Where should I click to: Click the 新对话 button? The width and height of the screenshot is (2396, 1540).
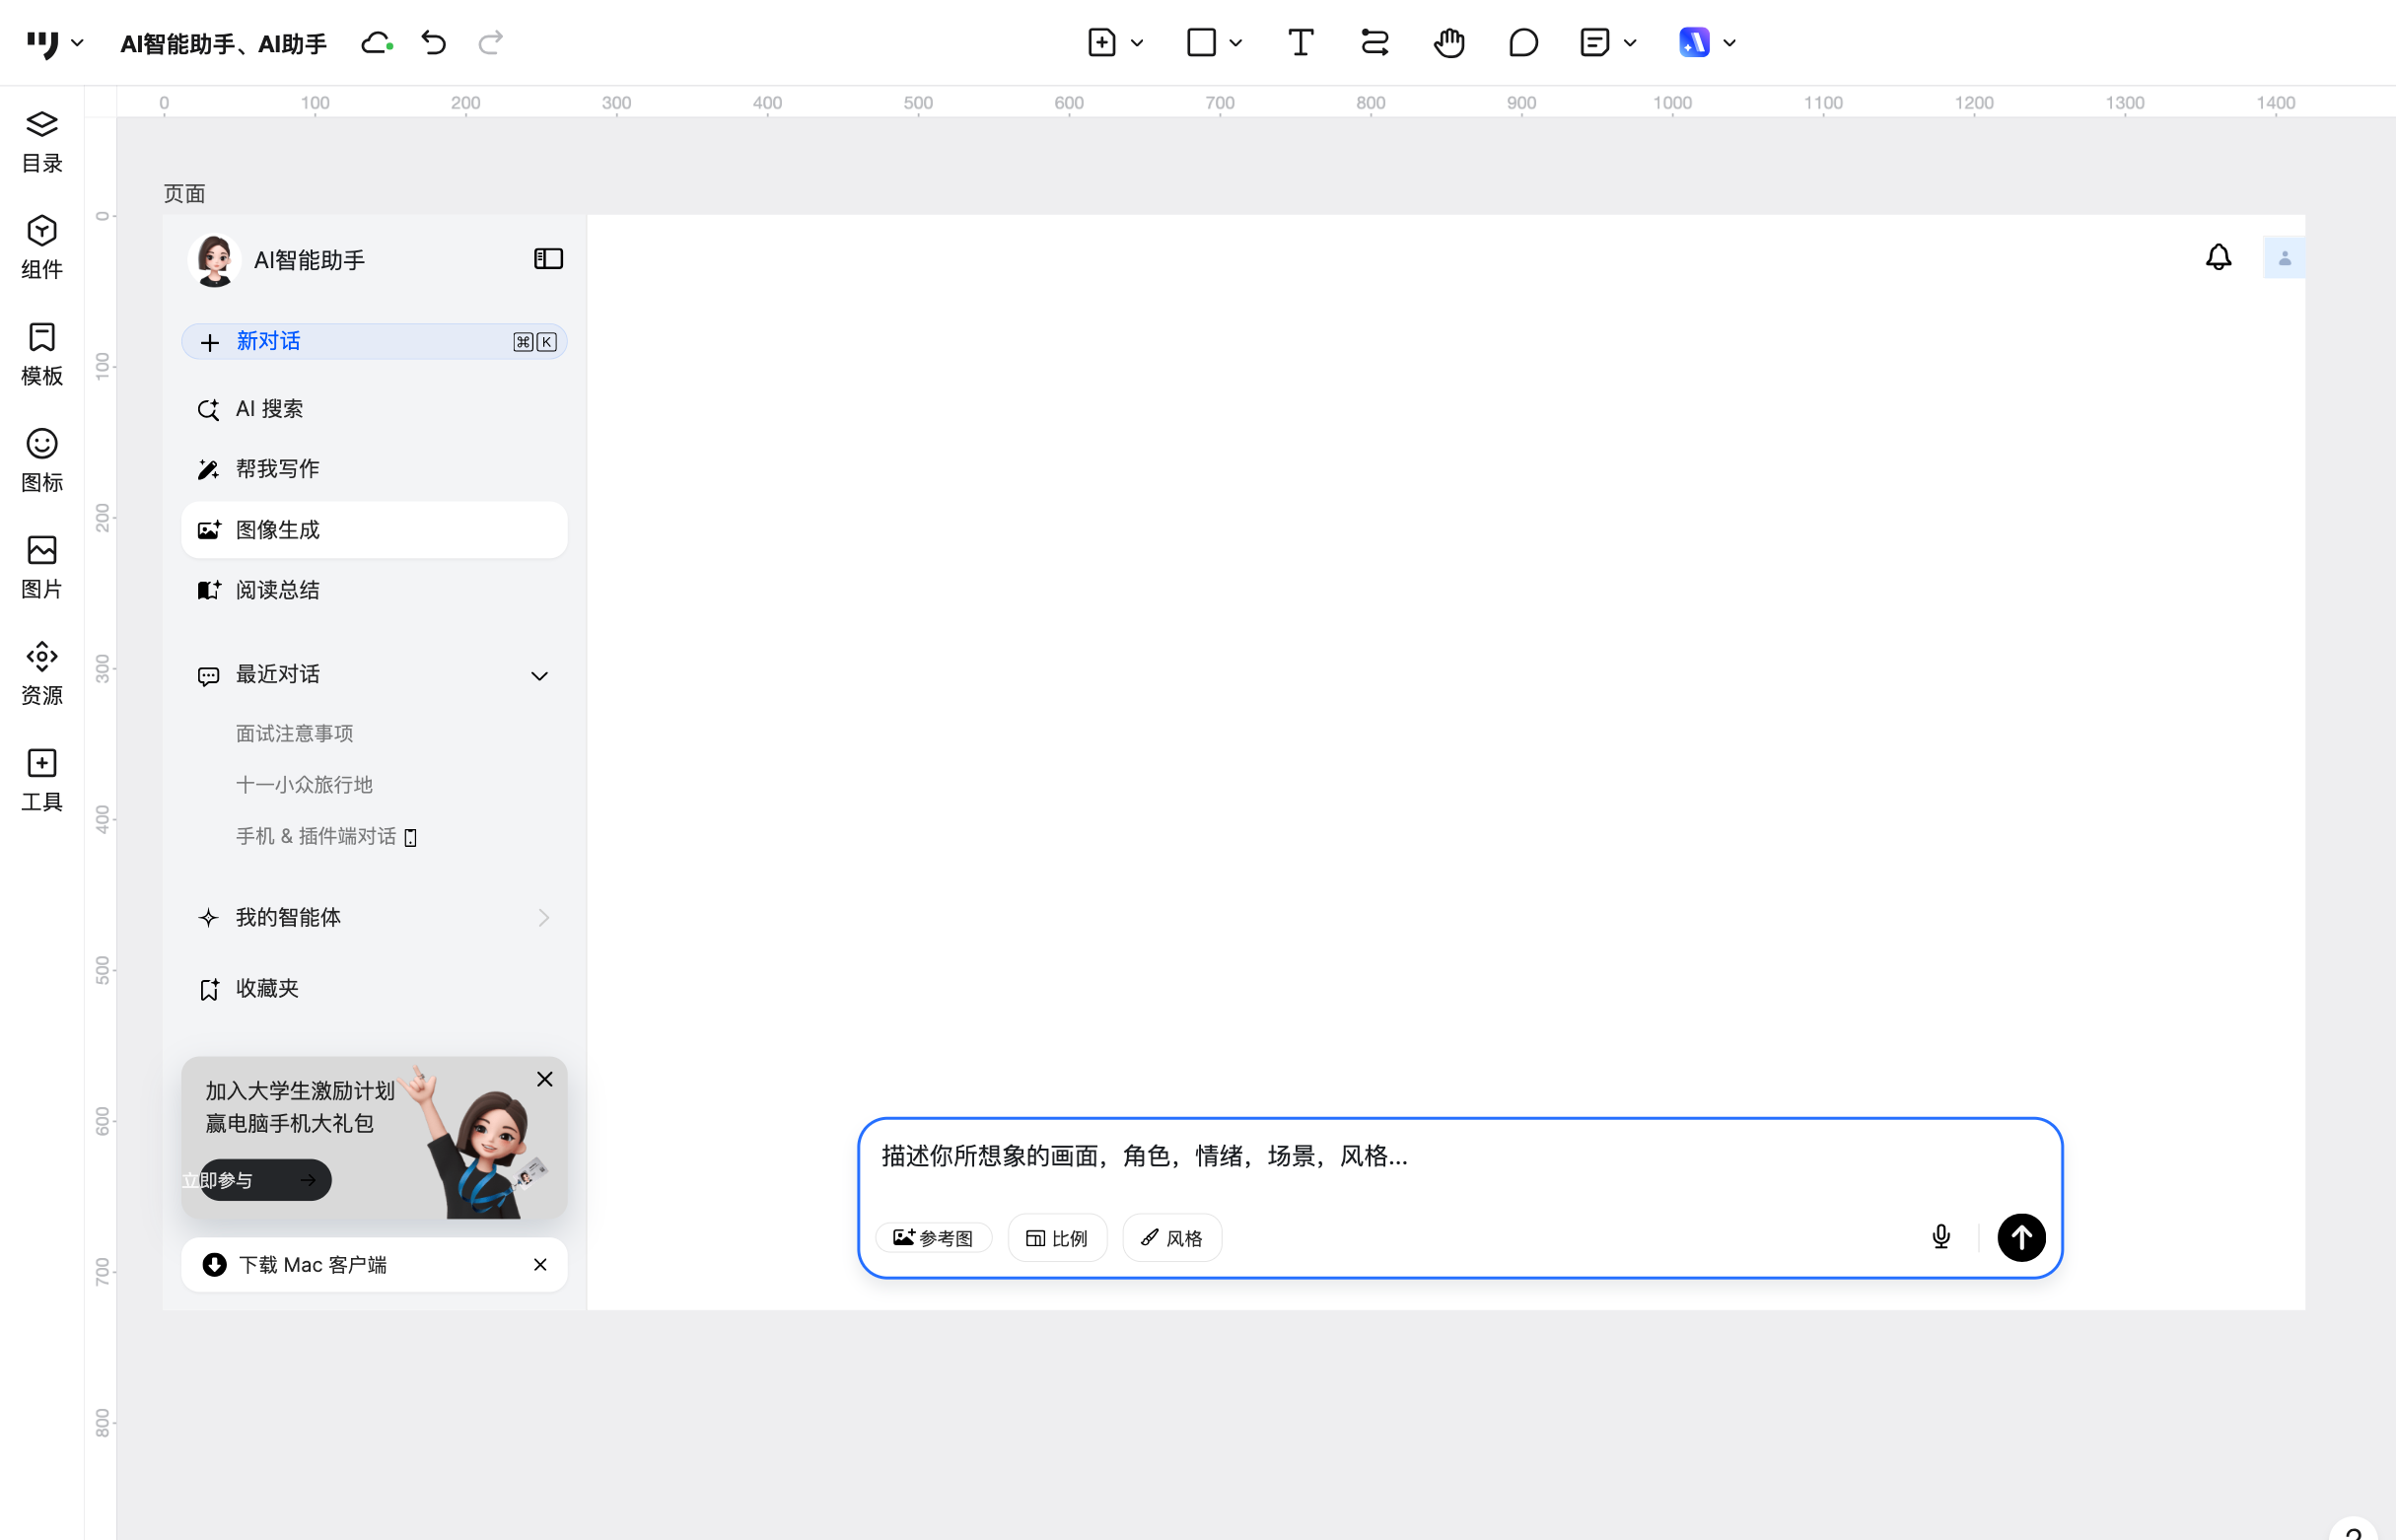pos(374,342)
